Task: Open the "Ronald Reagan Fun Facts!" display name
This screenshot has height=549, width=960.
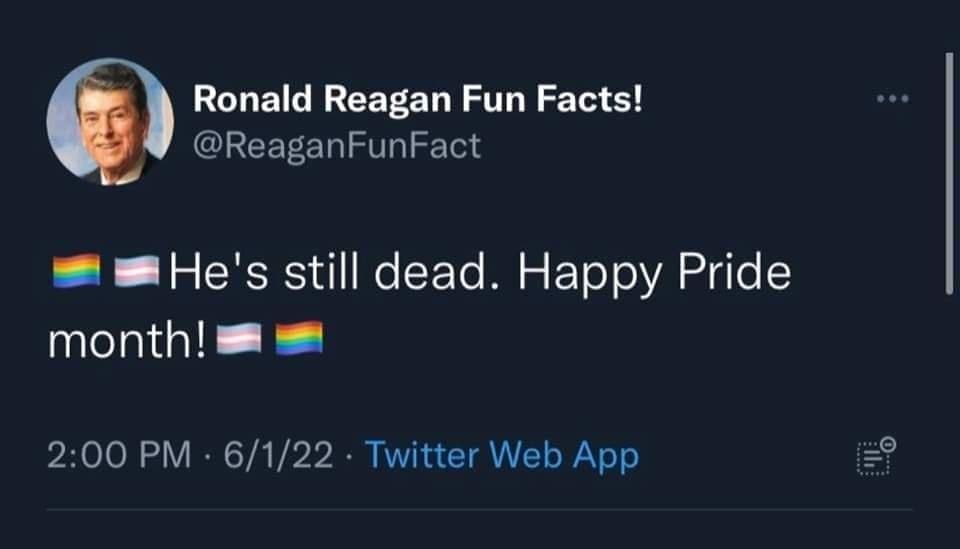Action: point(418,99)
